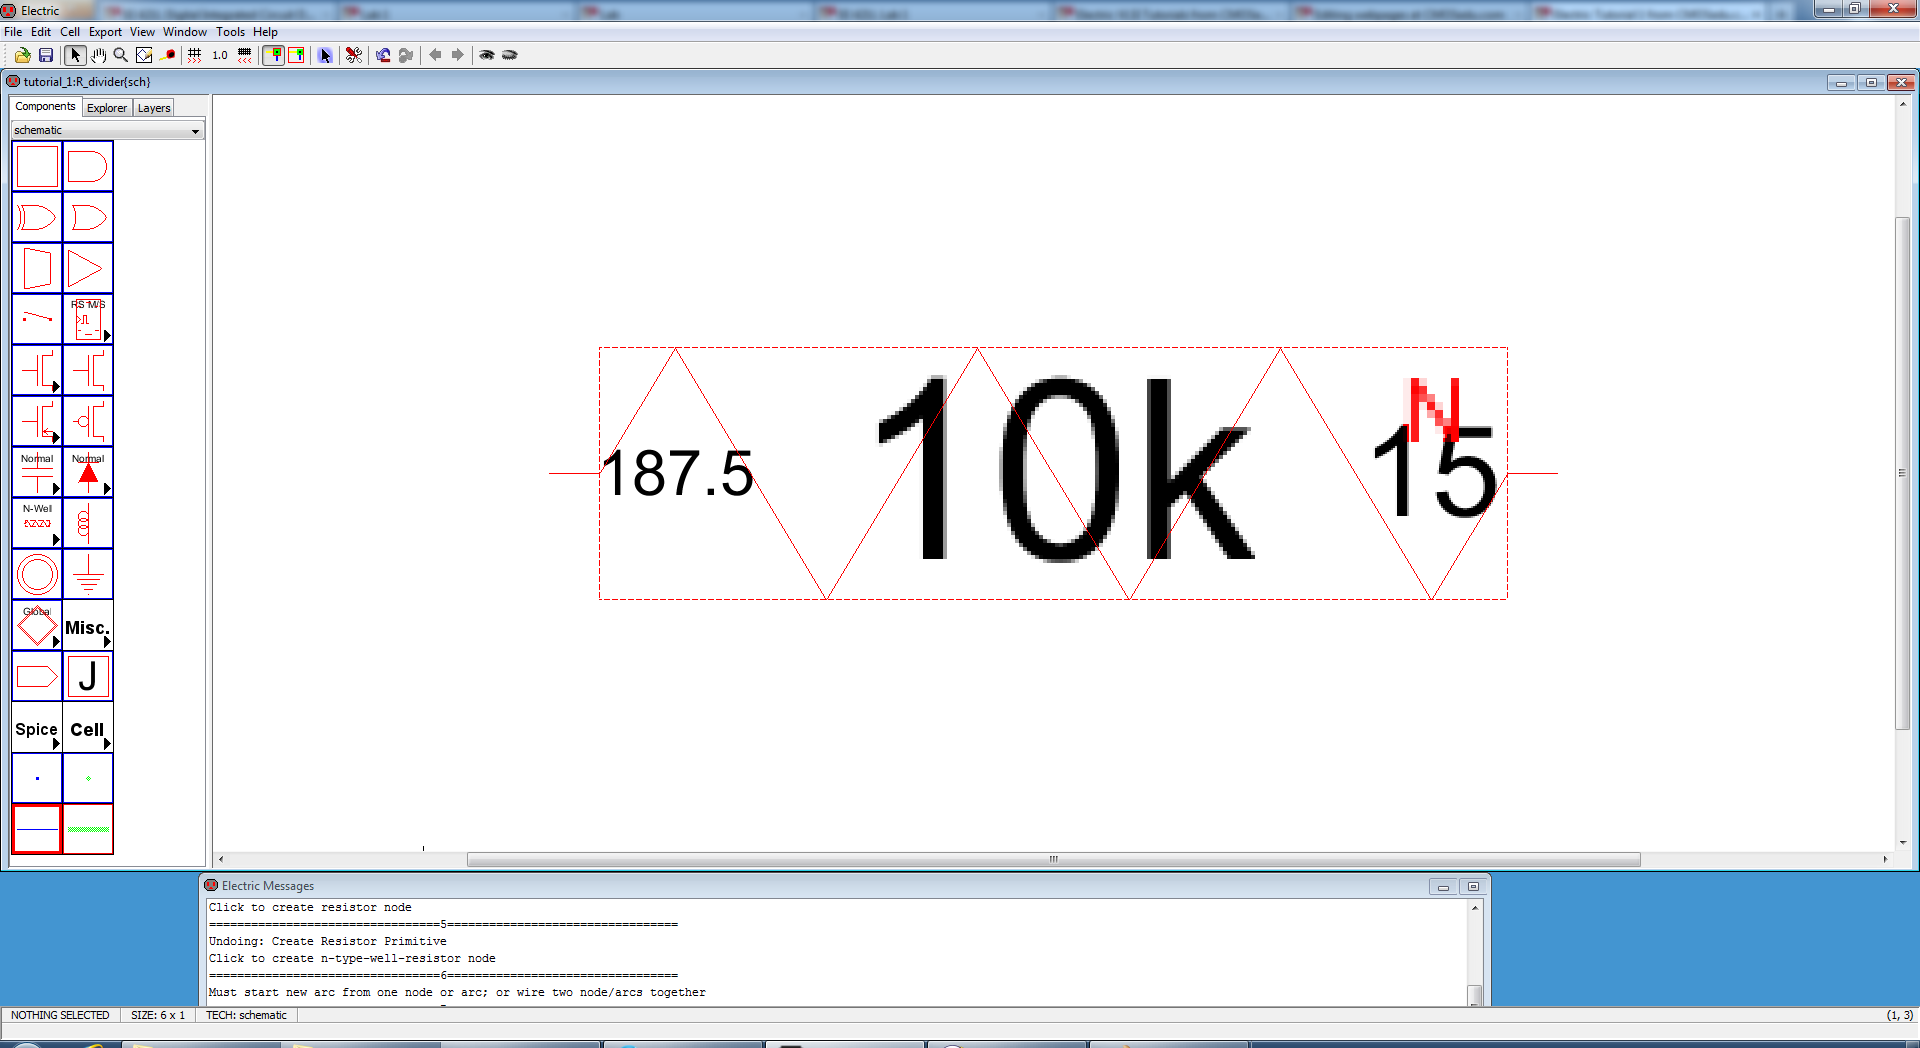Place an inductor from the component palette
Viewport: 1920px width, 1048px height.
(x=88, y=523)
